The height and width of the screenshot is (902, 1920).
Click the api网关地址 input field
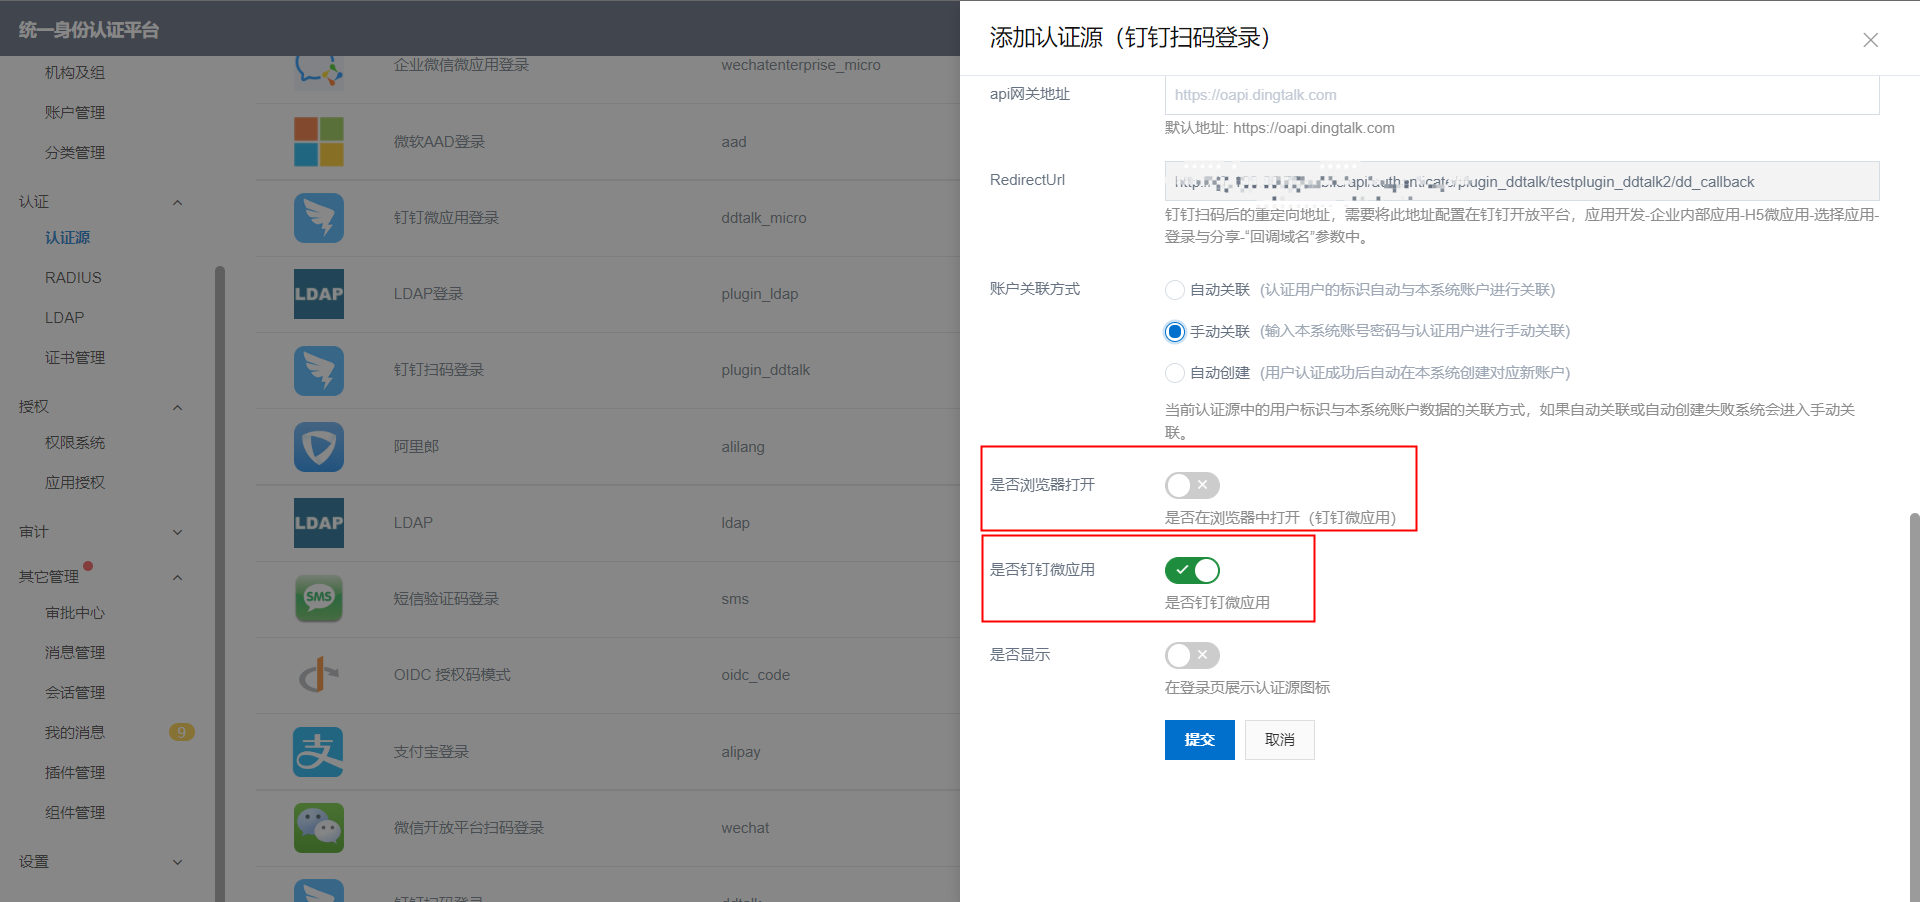pos(1522,95)
